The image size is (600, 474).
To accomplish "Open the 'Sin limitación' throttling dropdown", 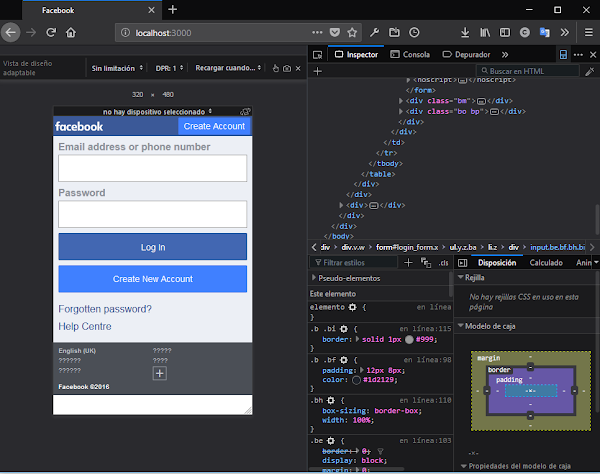I will click(117, 68).
